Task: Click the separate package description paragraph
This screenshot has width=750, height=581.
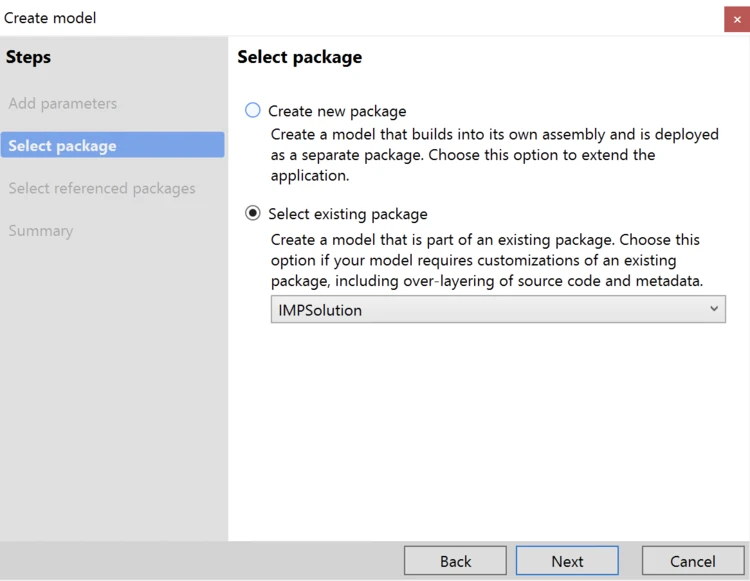Action: (x=494, y=155)
